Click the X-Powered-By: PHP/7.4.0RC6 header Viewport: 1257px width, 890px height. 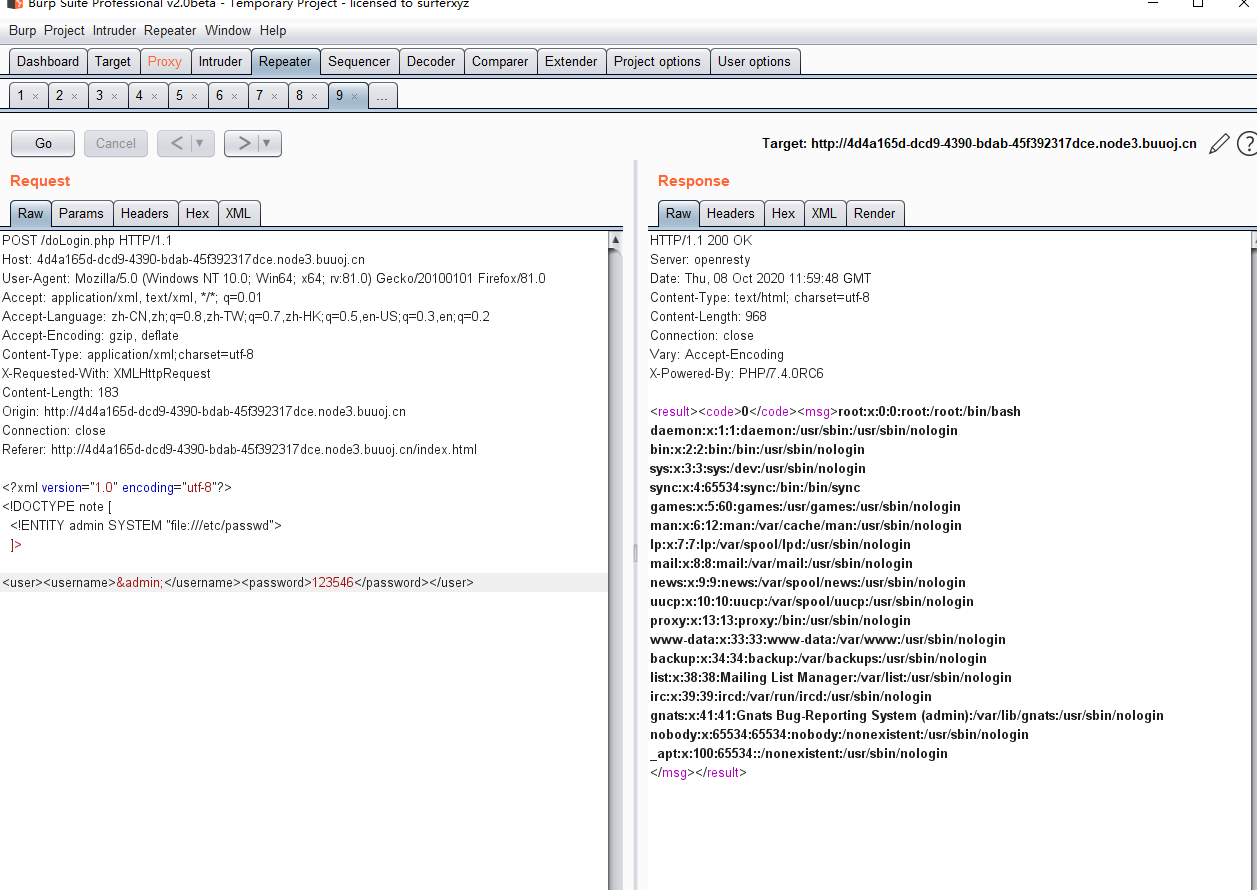(x=737, y=374)
